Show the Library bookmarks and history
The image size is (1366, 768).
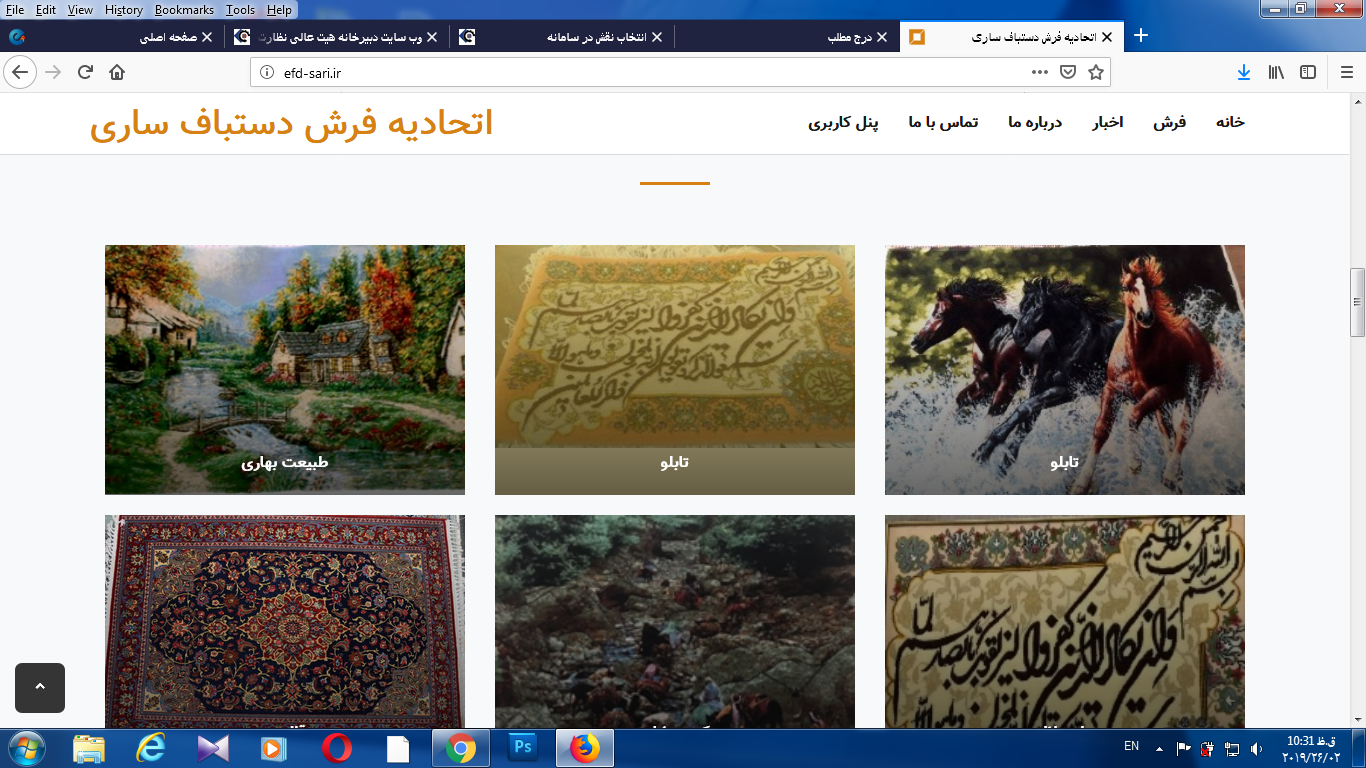(1276, 72)
